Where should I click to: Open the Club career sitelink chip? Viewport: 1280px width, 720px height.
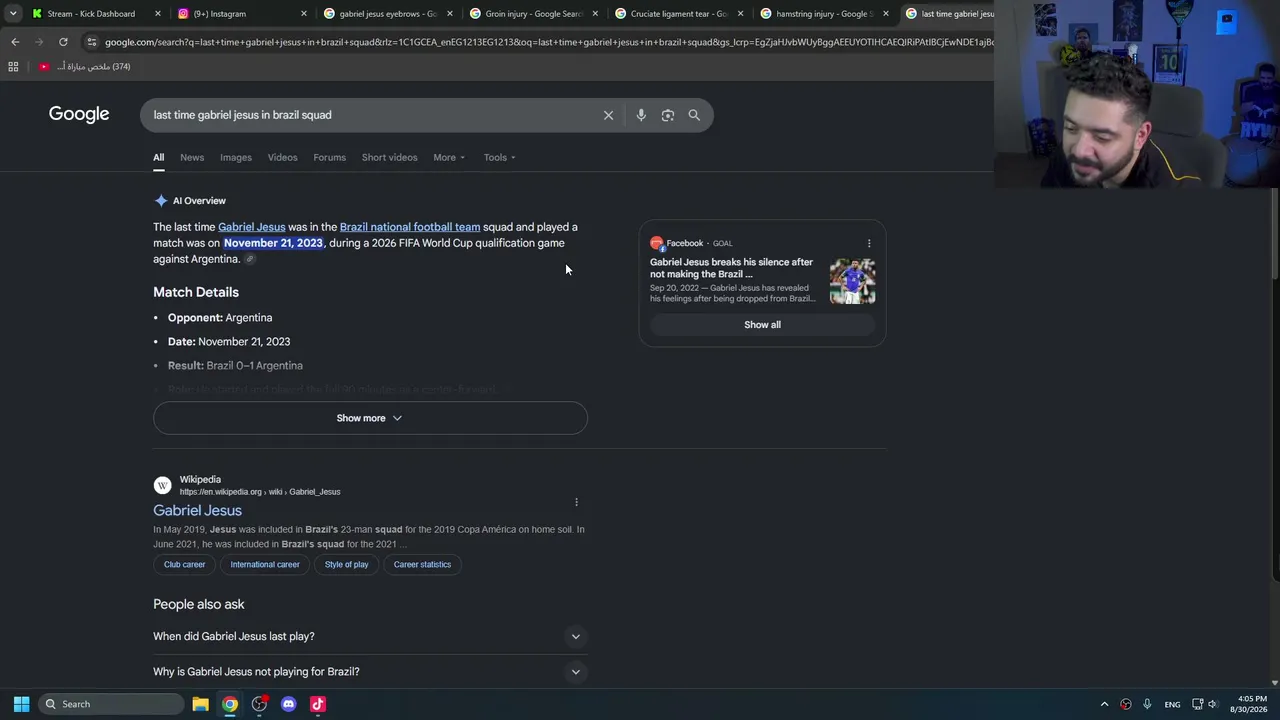(x=184, y=565)
